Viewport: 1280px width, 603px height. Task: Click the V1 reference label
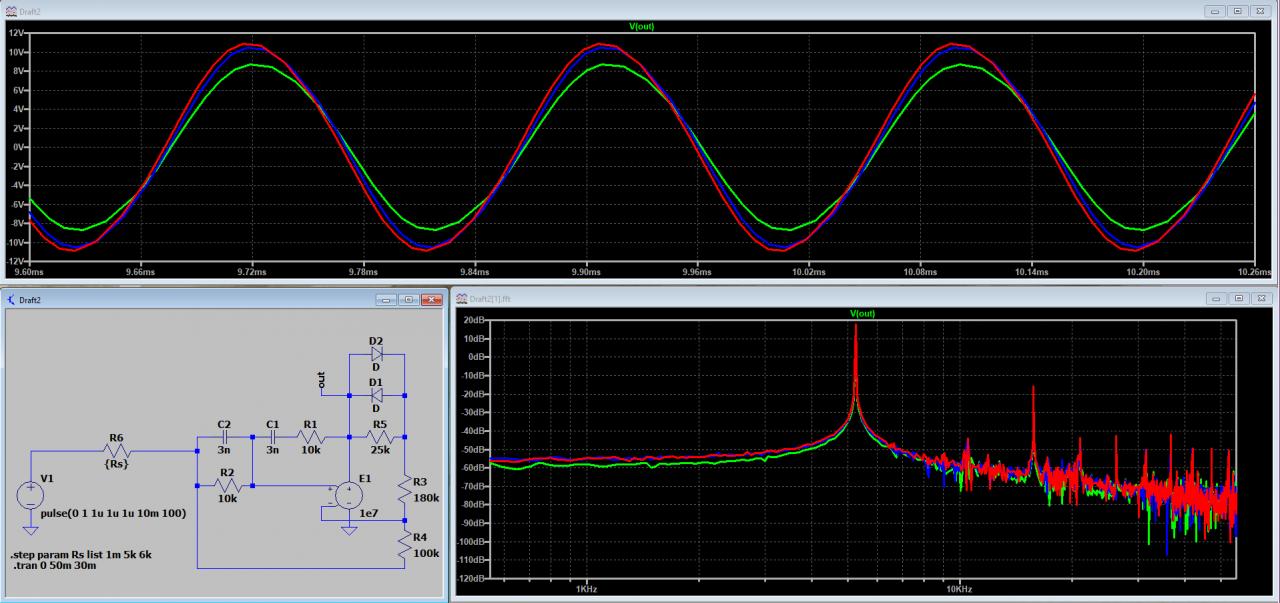point(48,478)
